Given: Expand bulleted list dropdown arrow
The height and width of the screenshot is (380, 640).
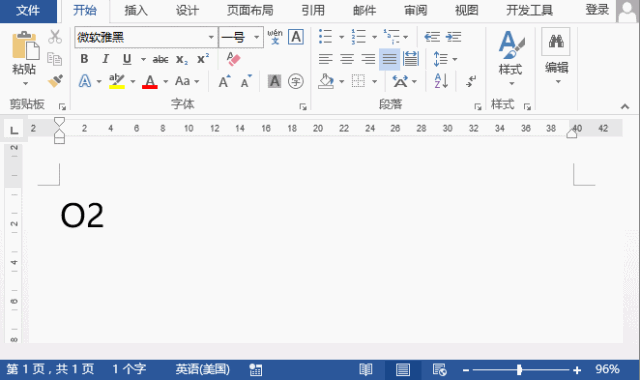Looking at the screenshot, I should tap(342, 37).
